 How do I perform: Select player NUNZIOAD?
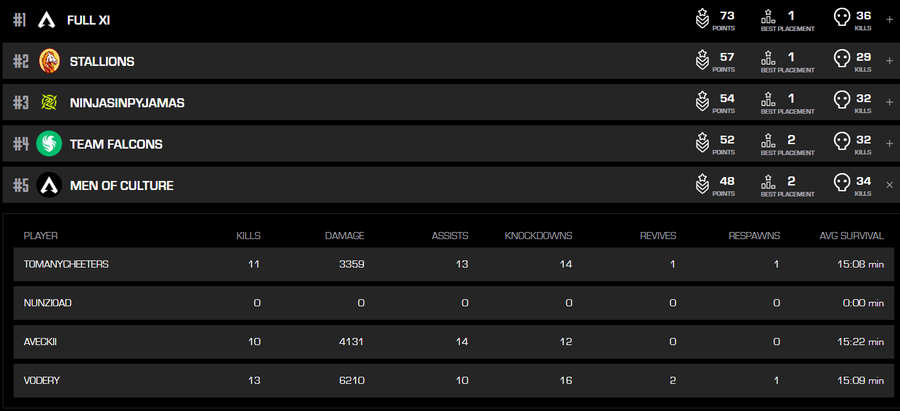(453, 303)
